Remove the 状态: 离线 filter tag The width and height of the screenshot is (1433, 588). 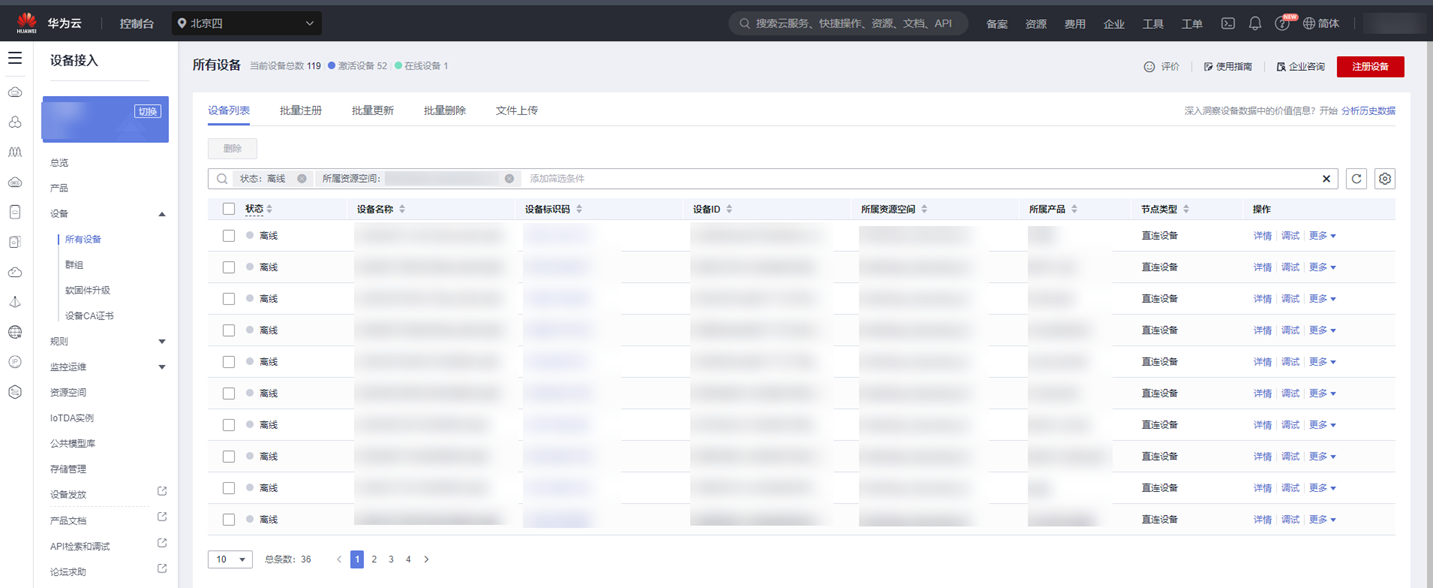(302, 179)
